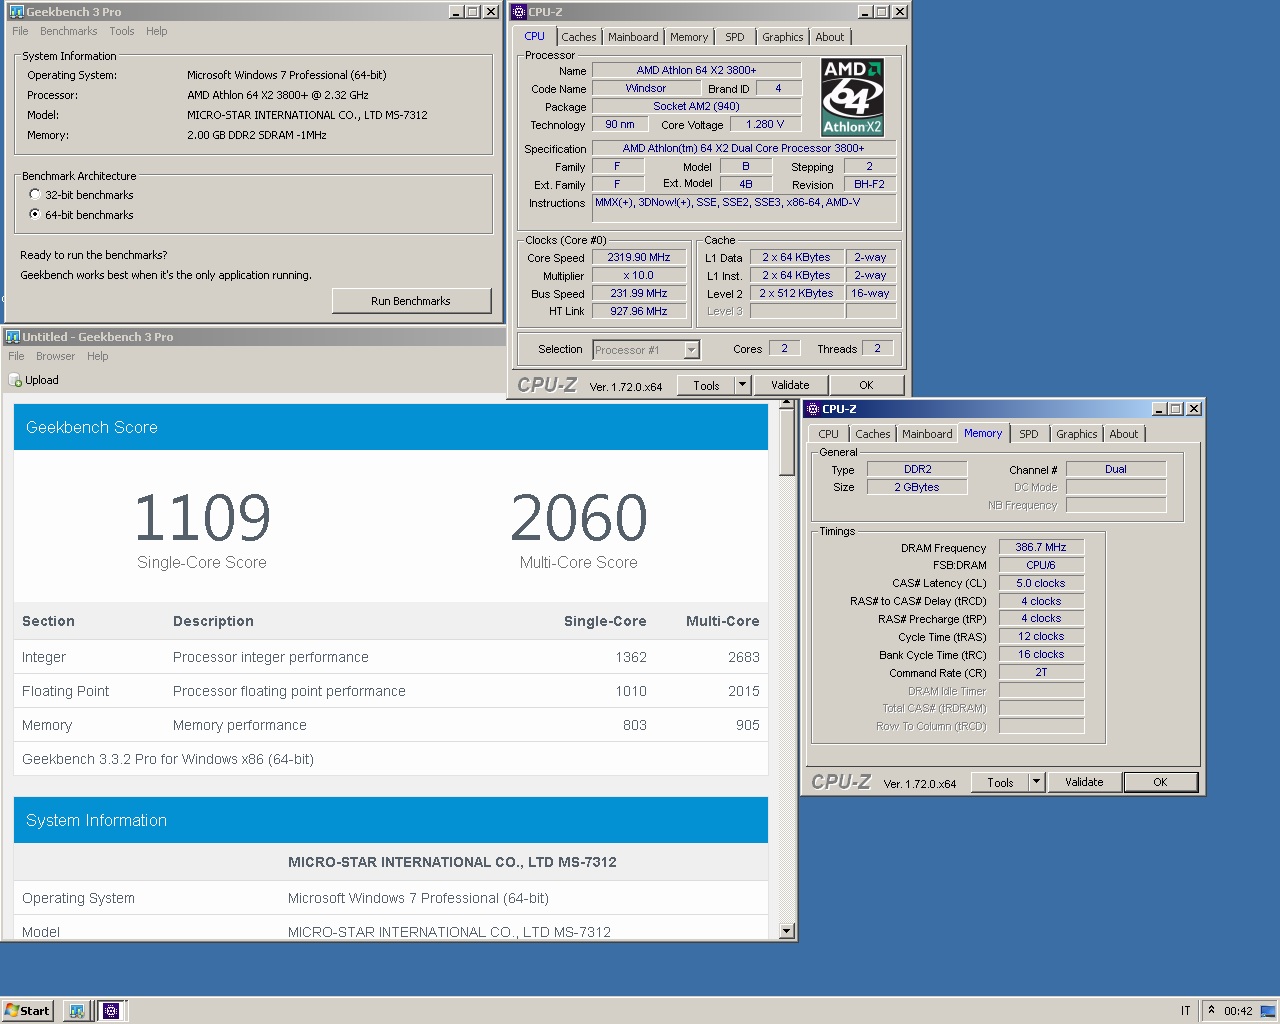The height and width of the screenshot is (1024, 1280).
Task: Open File menu in Untitled results window
Action: (16, 356)
